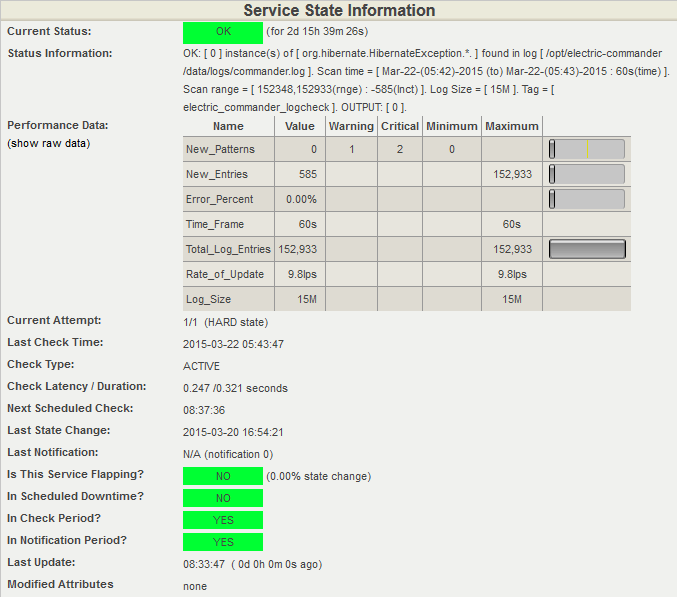Click the In Notification Period YES indicator
Viewport: 677px width, 597px height.
(x=222, y=542)
